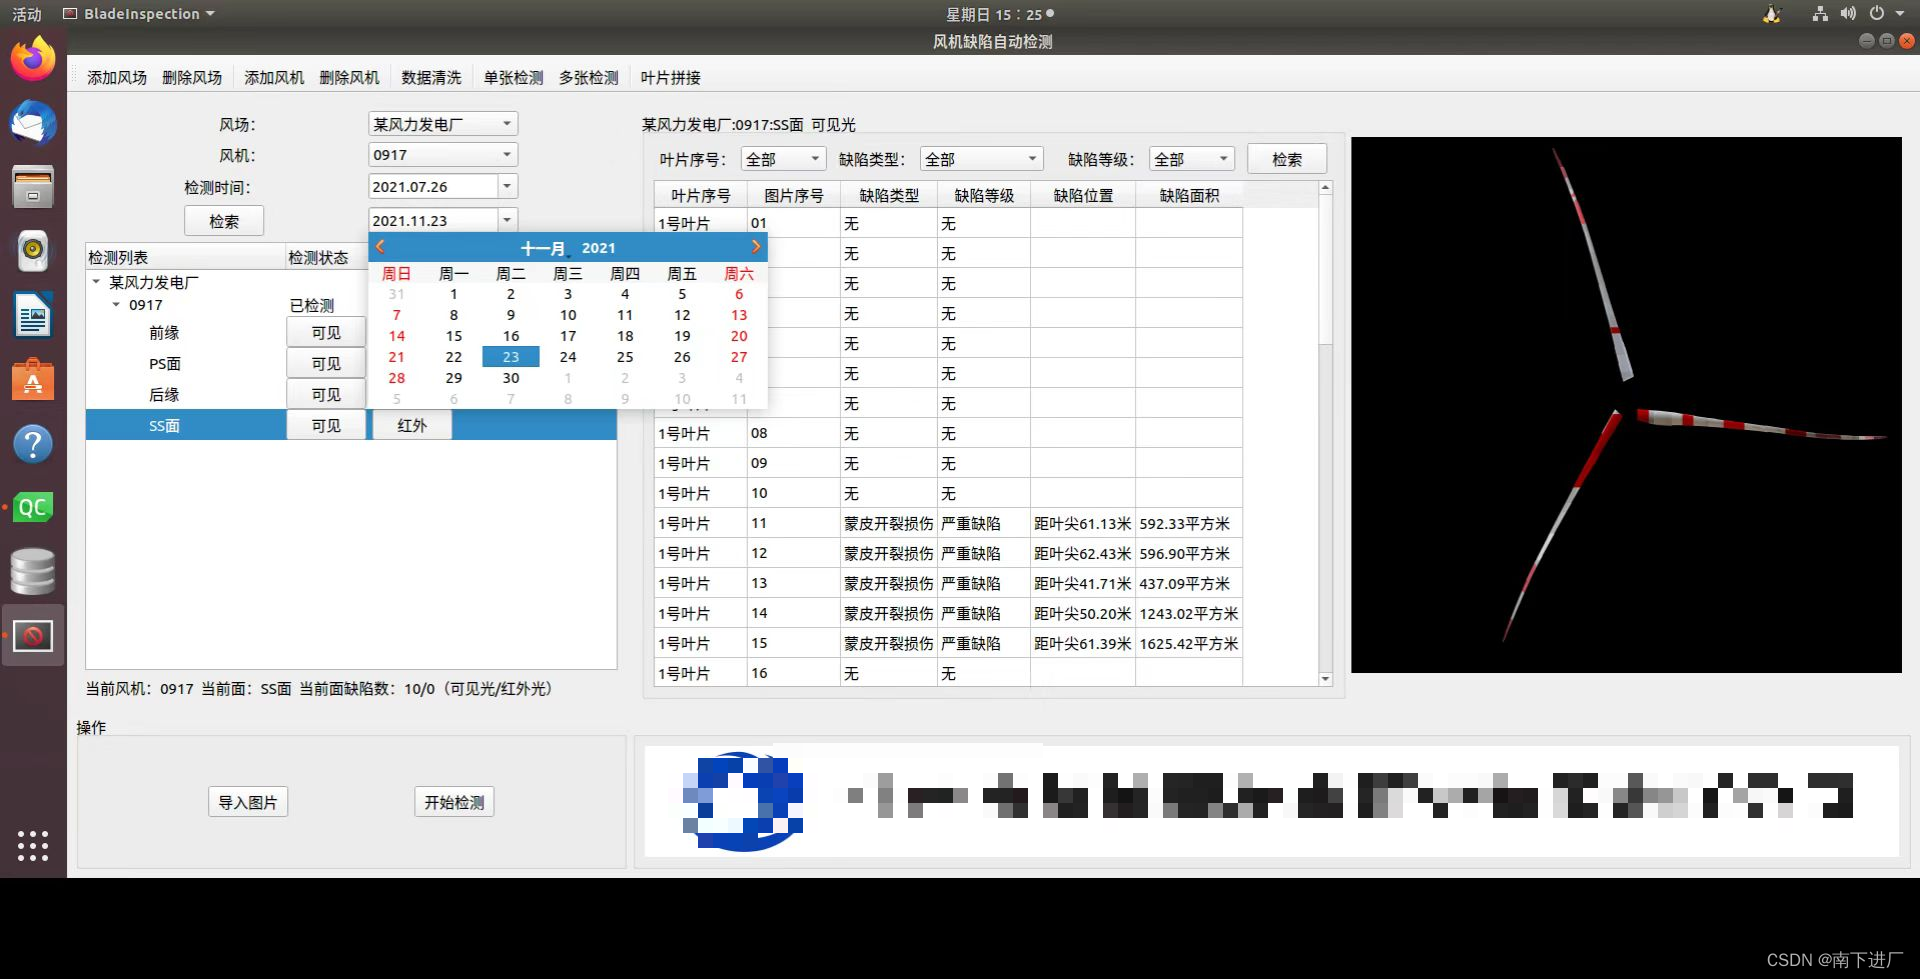Screen dimensions: 1920x979
Task: Select 后缘 in detection list
Action: pyautogui.click(x=164, y=395)
